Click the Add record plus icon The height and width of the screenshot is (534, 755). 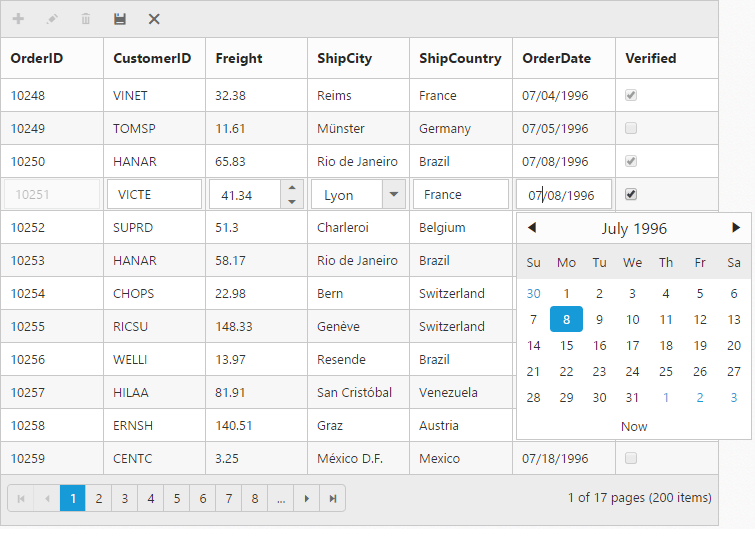[x=18, y=19]
